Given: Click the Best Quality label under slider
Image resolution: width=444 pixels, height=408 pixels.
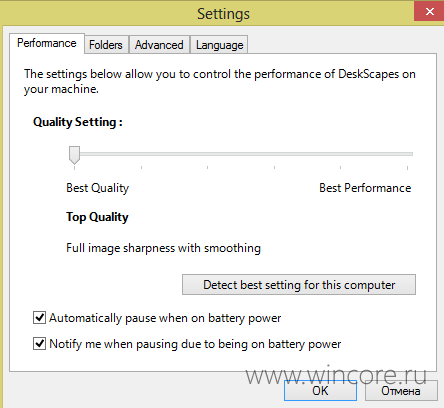Looking at the screenshot, I should tap(97, 188).
